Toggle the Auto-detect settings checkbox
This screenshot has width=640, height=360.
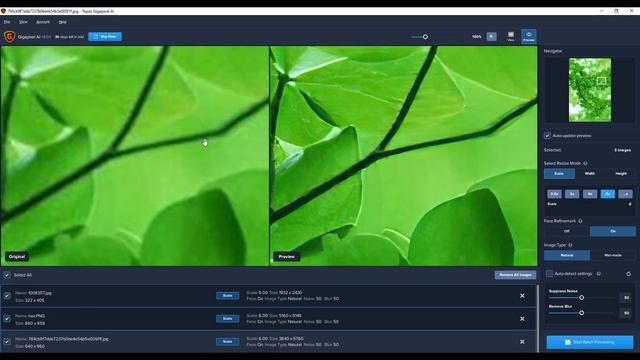coord(549,273)
